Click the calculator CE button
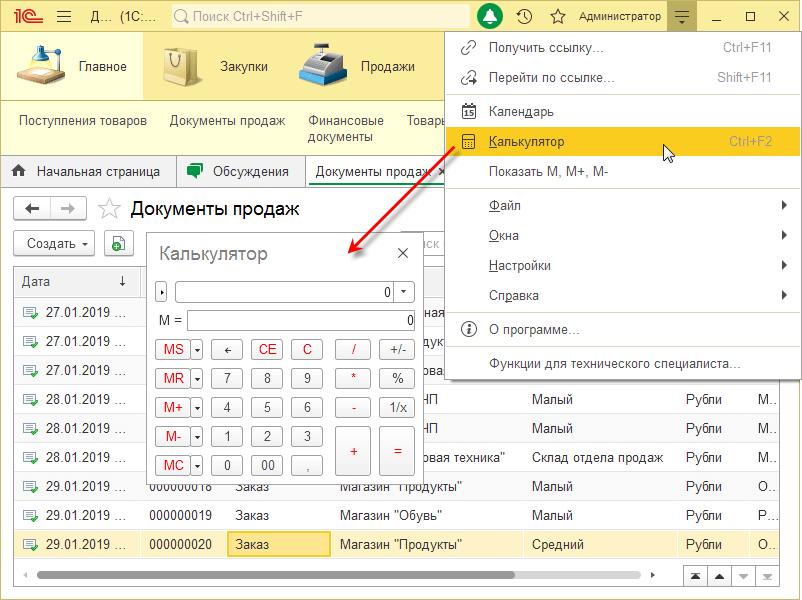 [x=267, y=350]
